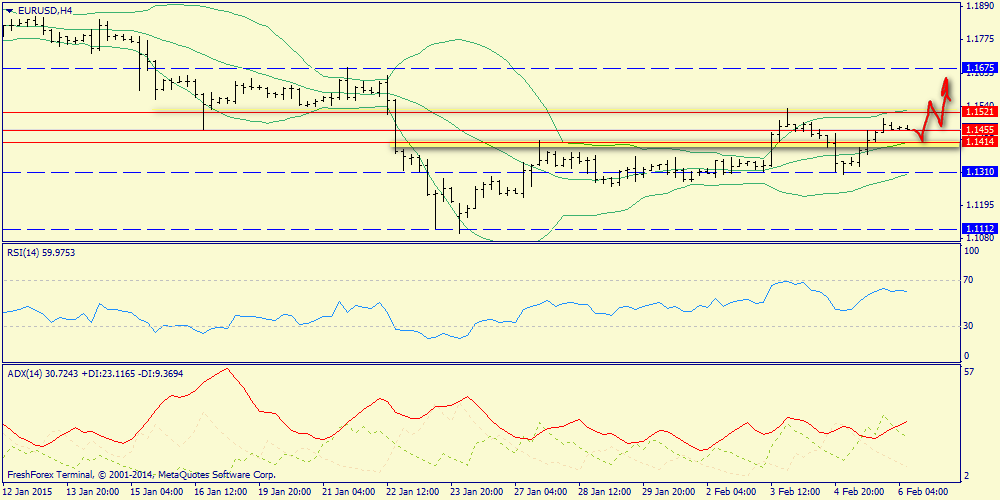Click the 15 Jan 04:00 time label
Viewport: 1000px width, 500px height.
(155, 492)
